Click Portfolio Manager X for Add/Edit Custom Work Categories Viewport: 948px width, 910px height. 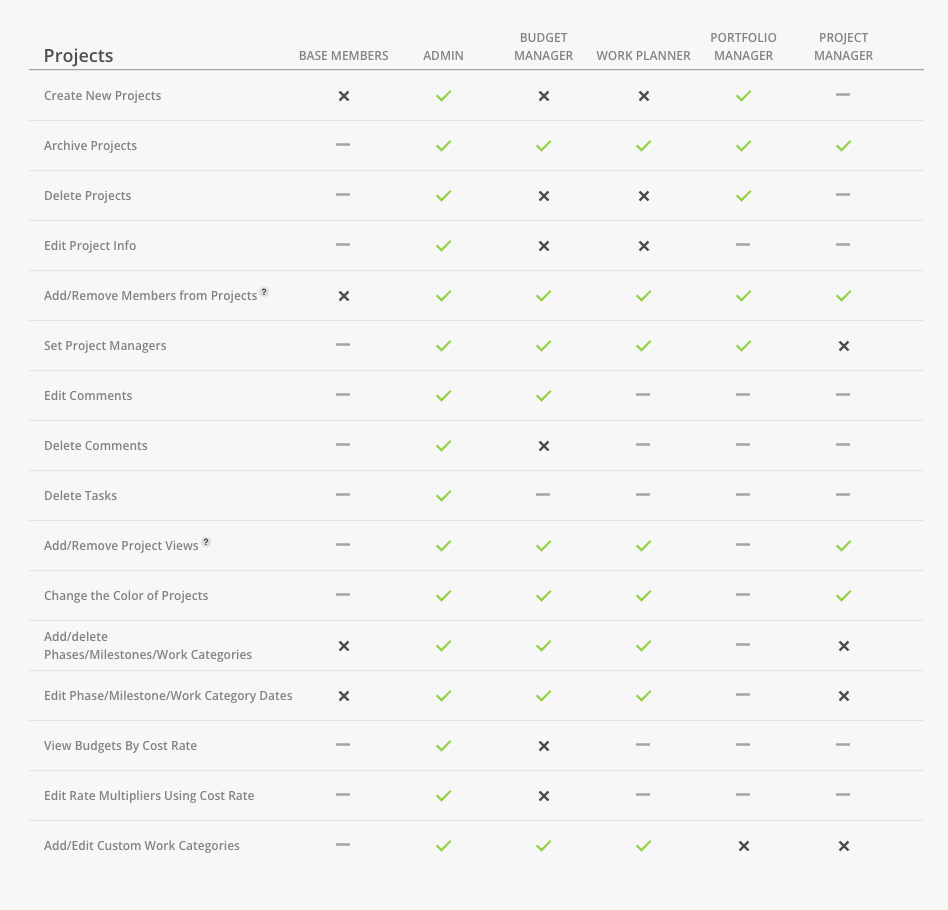tap(744, 846)
